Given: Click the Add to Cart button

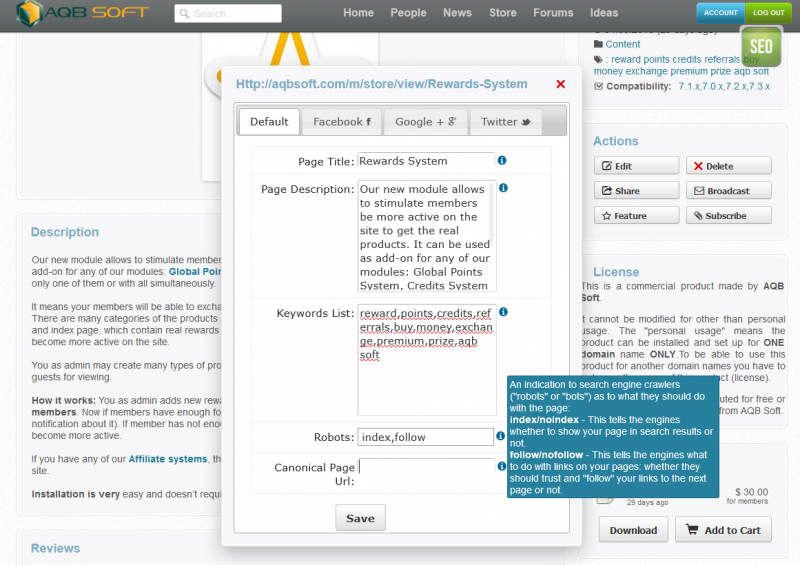Looking at the screenshot, I should click(x=722, y=530).
